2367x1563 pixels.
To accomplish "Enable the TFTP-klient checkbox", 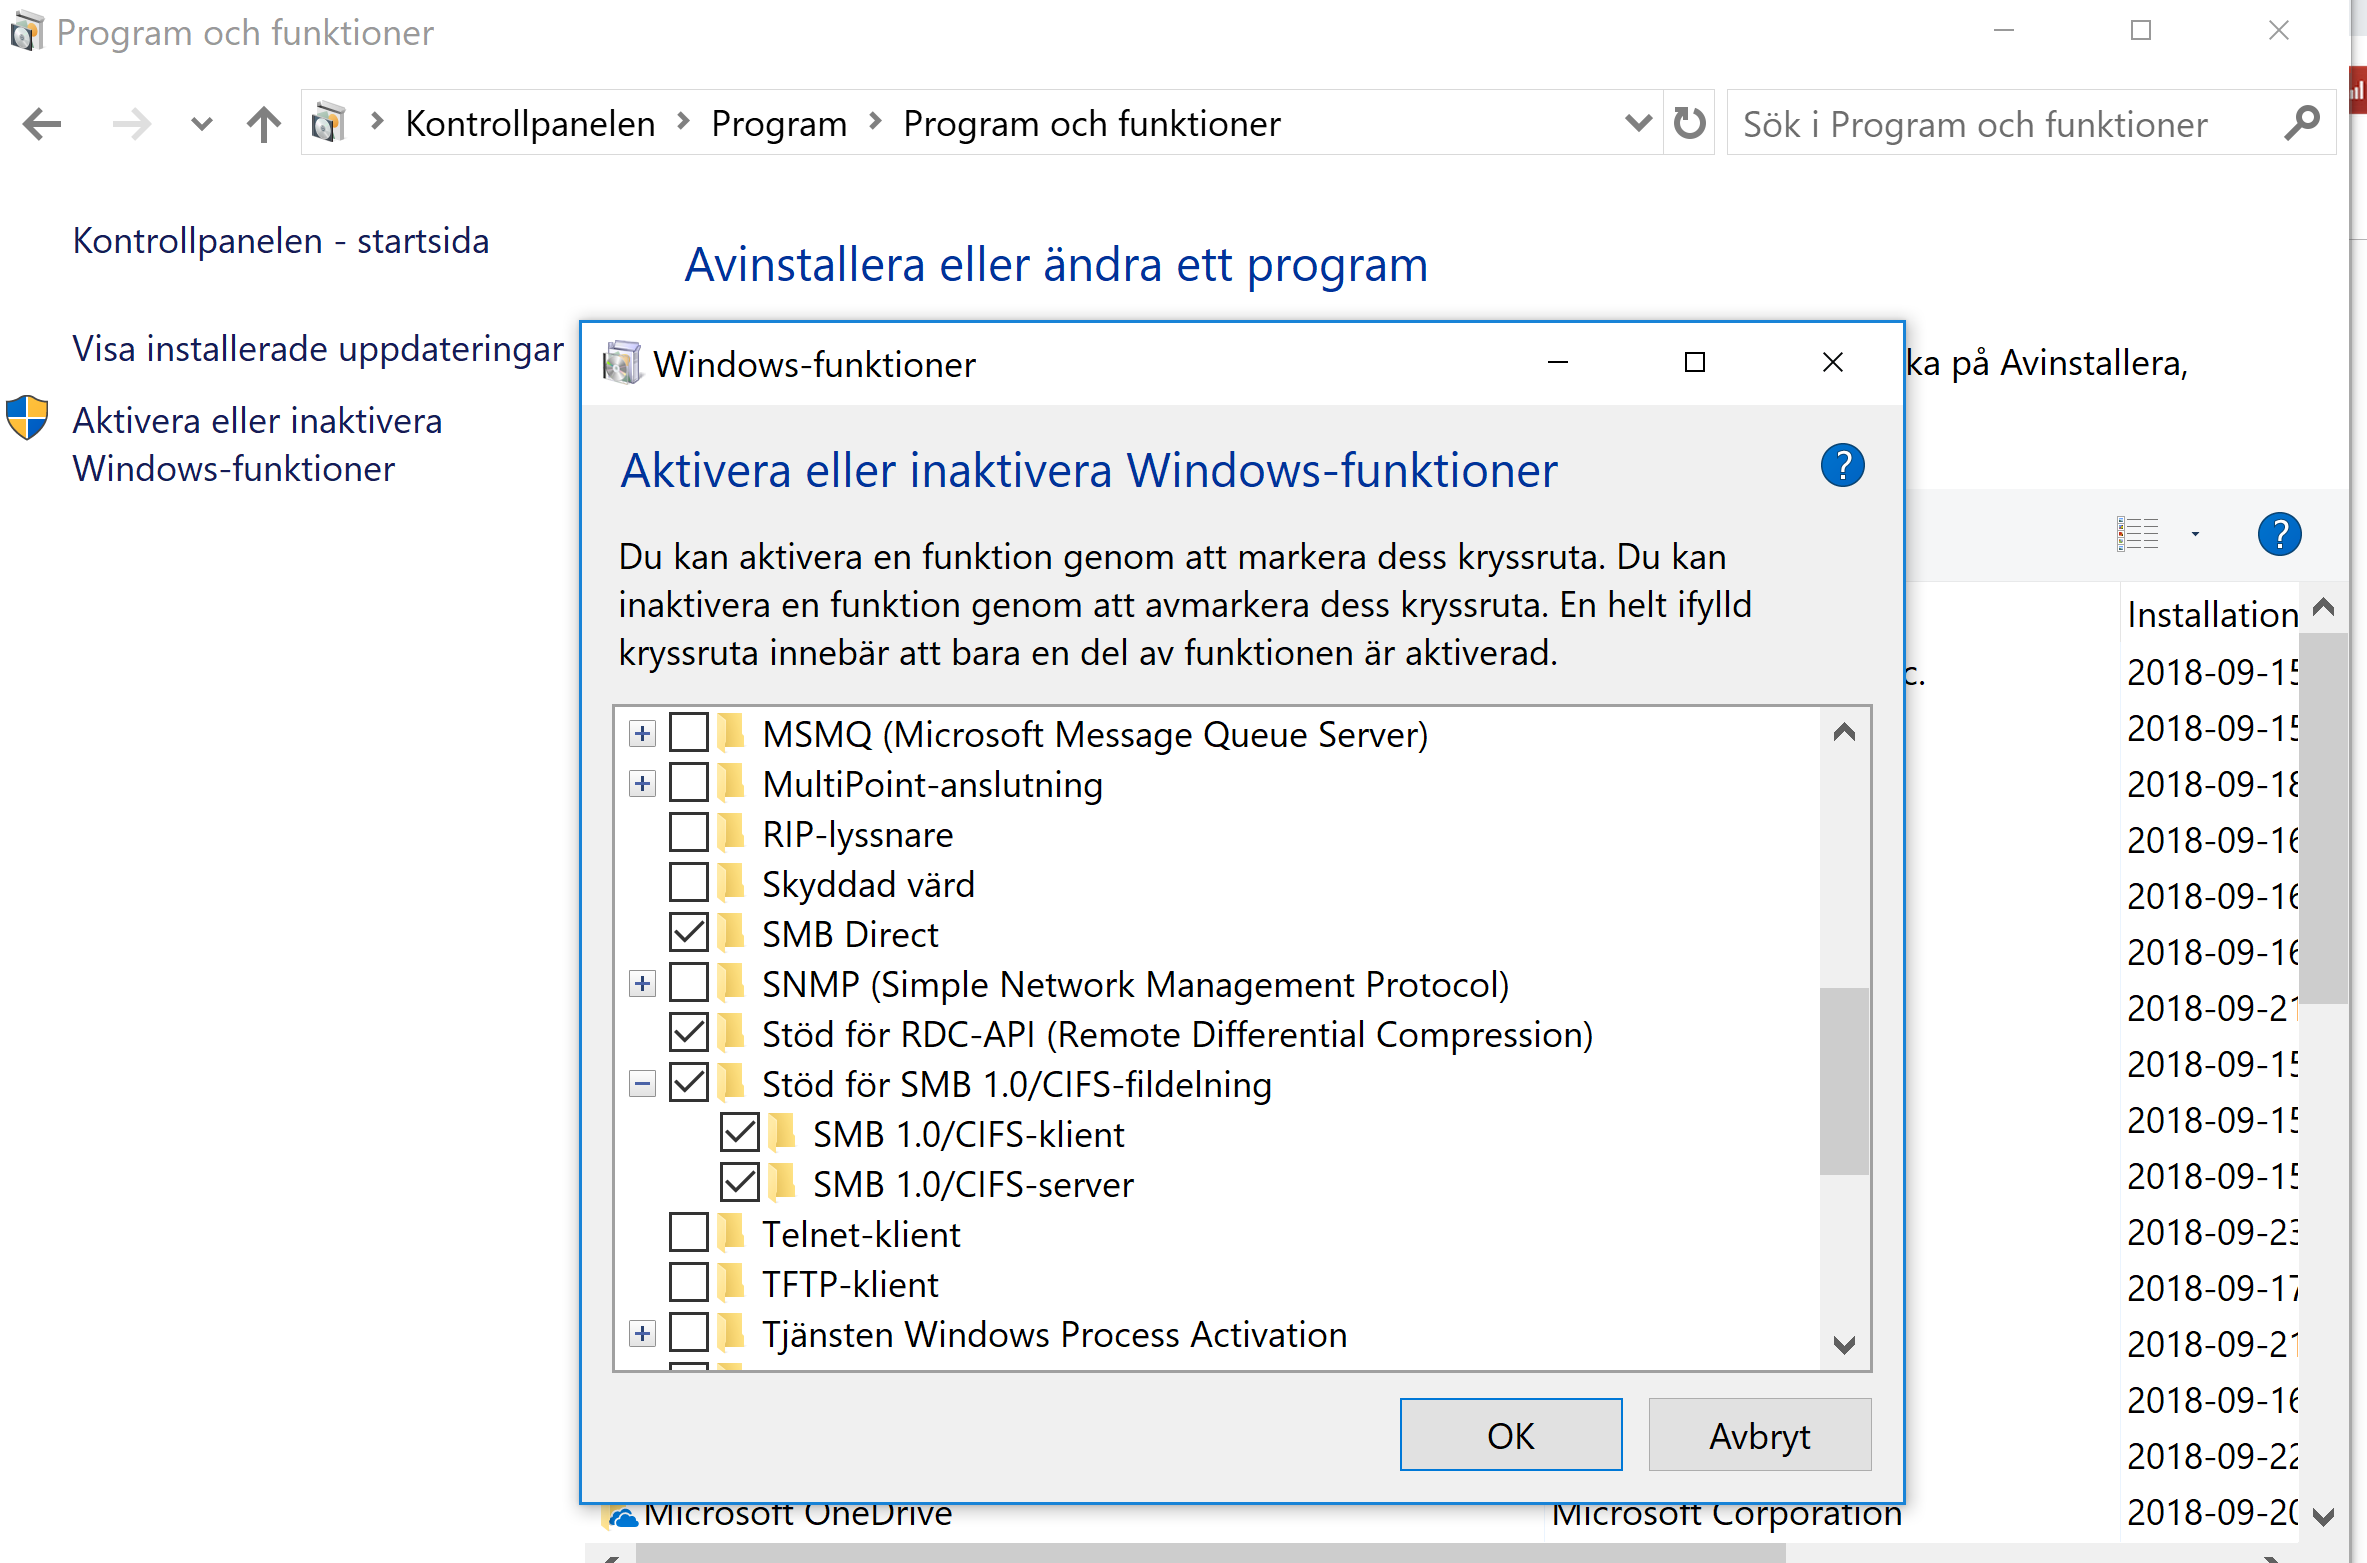I will tap(689, 1283).
